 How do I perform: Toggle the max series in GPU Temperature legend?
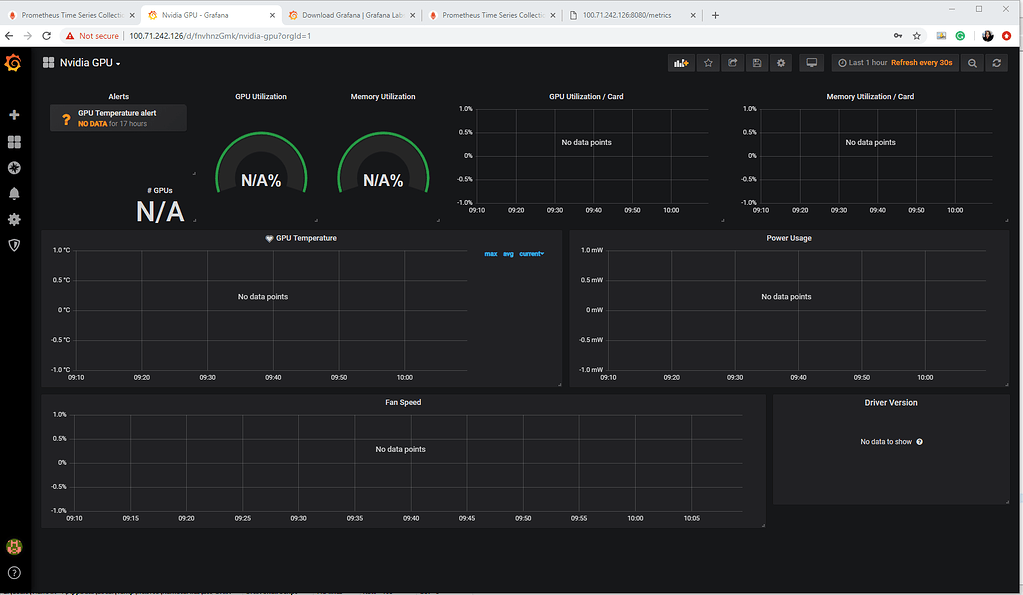(490, 253)
